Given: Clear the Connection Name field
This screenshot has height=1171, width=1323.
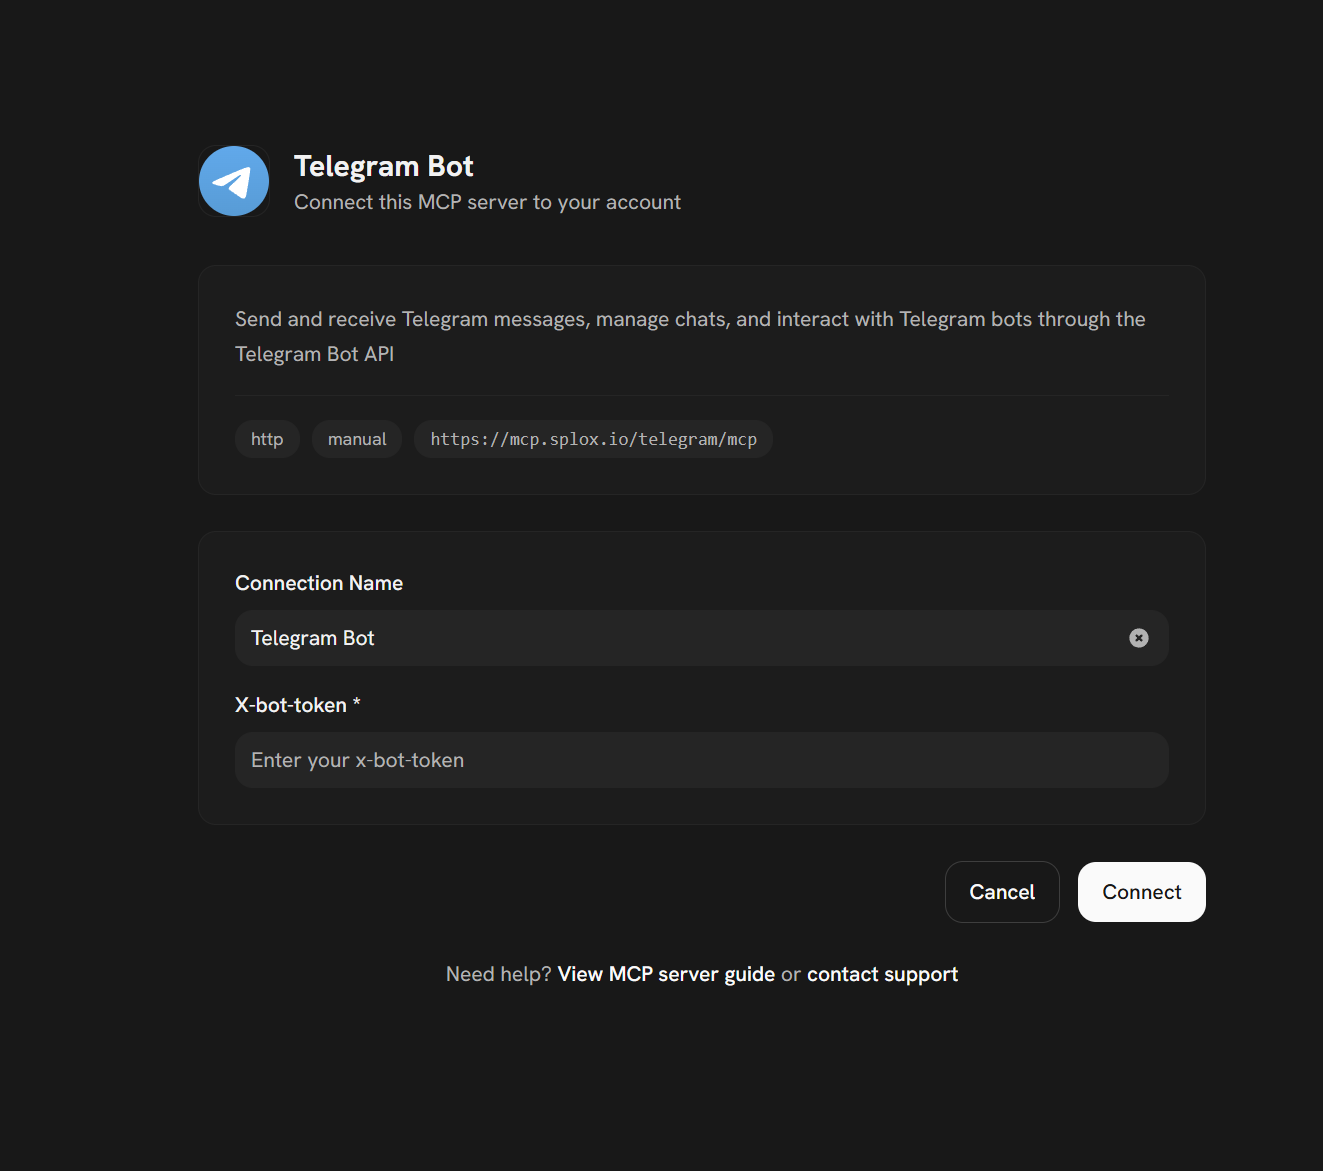Looking at the screenshot, I should pos(1138,638).
